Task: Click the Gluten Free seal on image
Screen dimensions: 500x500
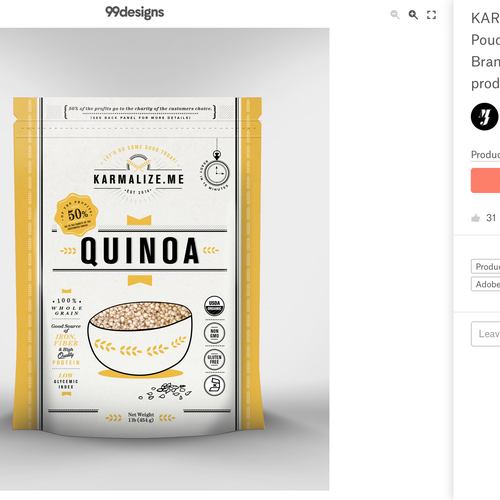Action: pyautogui.click(x=214, y=359)
